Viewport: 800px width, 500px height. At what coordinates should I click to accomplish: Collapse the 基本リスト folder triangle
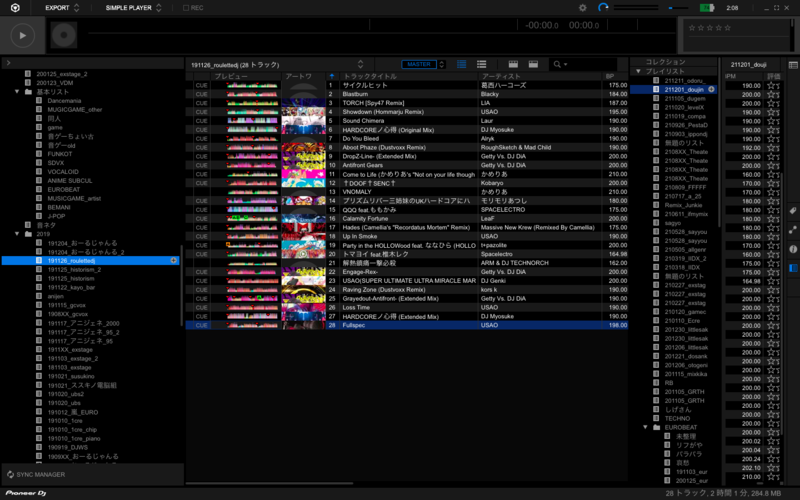click(17, 92)
